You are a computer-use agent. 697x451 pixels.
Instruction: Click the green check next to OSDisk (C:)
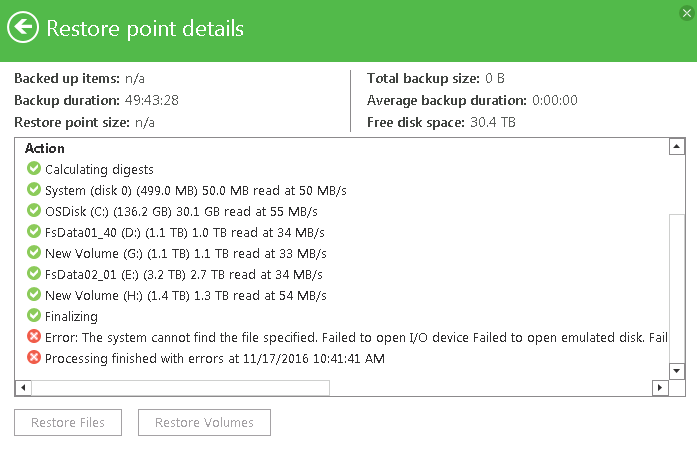[34, 210]
